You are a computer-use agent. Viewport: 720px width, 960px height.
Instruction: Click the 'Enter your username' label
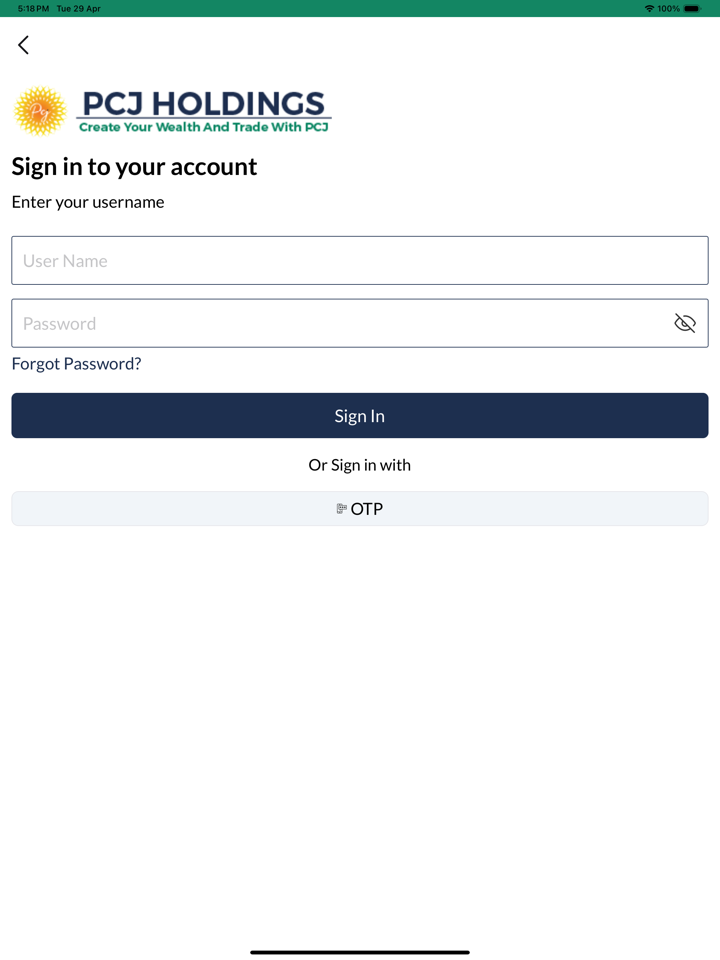pos(88,202)
